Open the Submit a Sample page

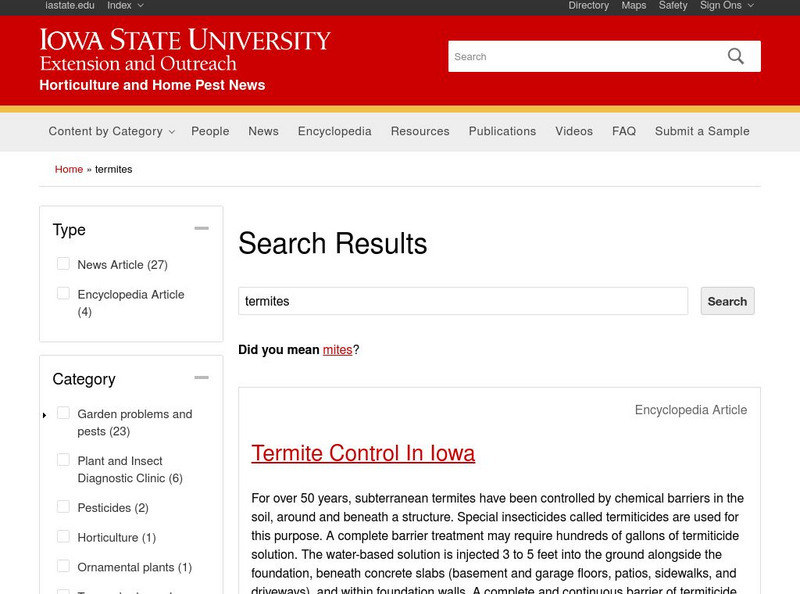(x=701, y=131)
